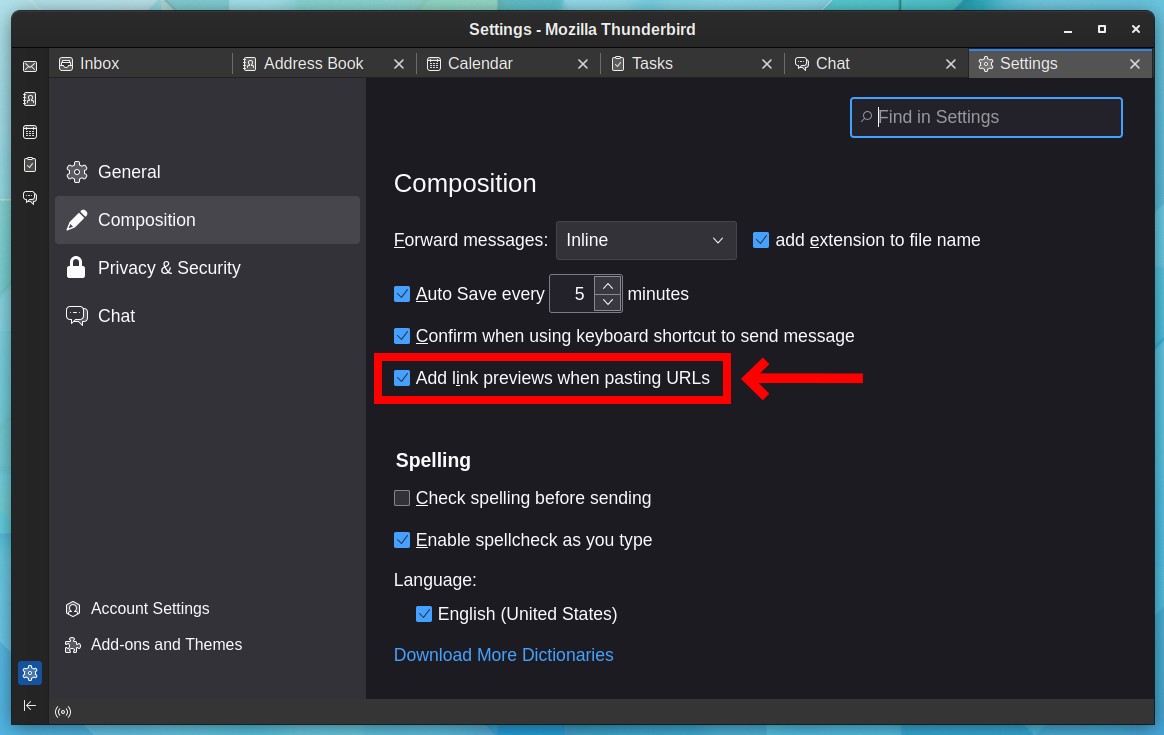The image size is (1164, 735).
Task: Open Tasks from the spaces toolbar
Action: tap(30, 165)
